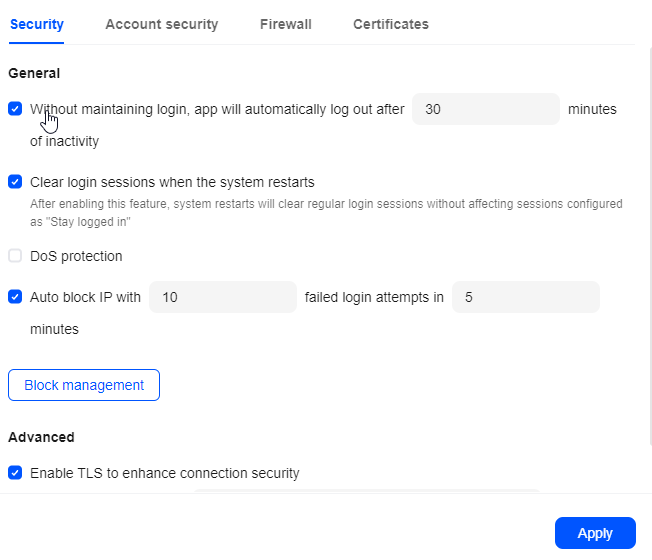Click the automatic logout label text
The image size is (652, 560).
[x=217, y=109]
